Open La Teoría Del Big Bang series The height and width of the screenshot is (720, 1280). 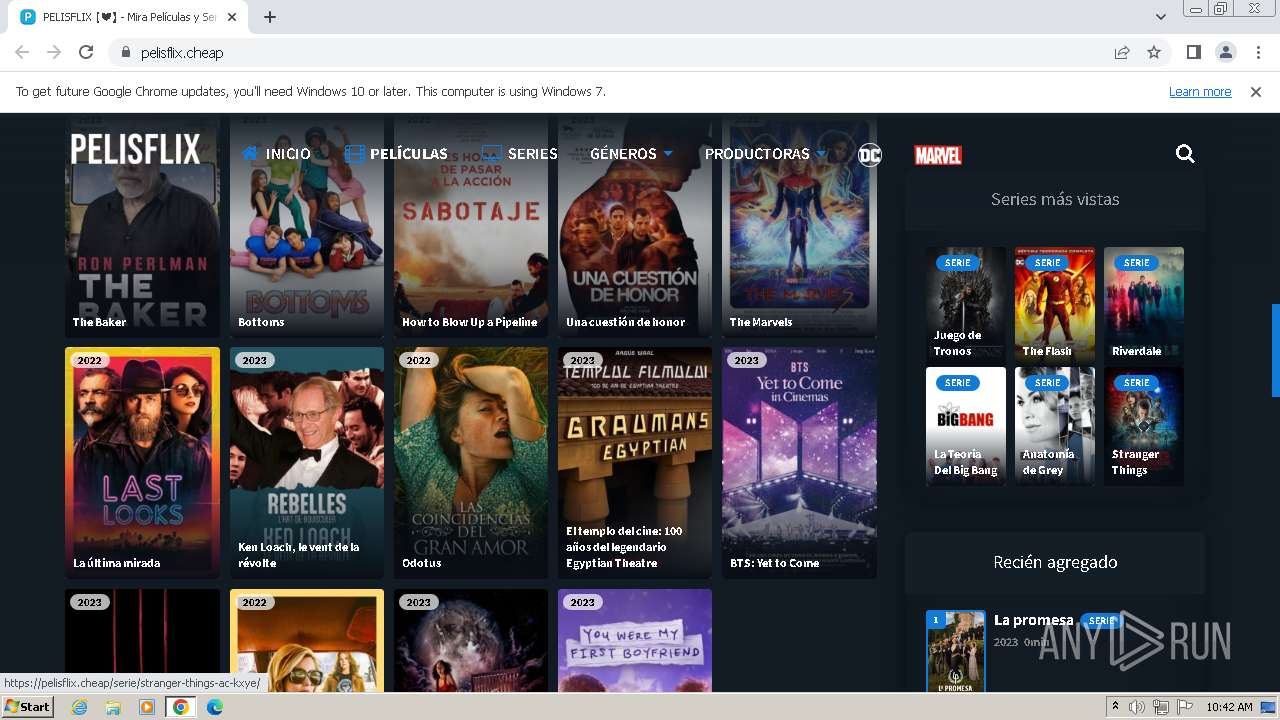(966, 426)
